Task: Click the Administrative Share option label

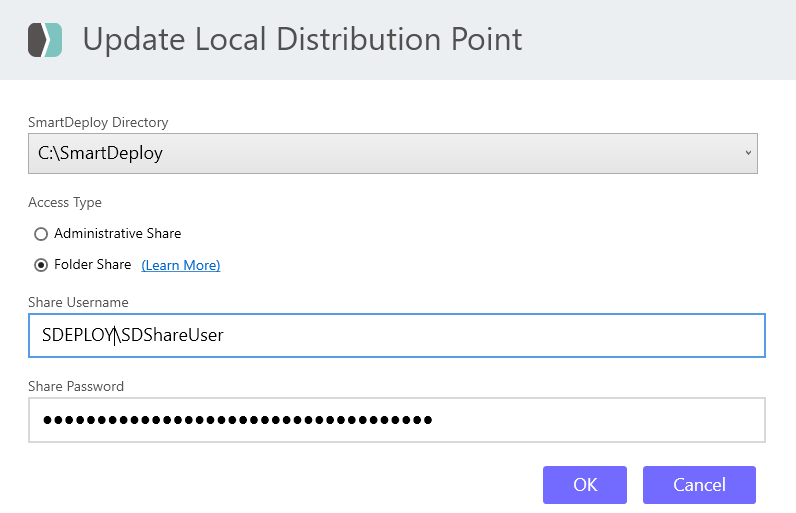Action: pyautogui.click(x=117, y=233)
